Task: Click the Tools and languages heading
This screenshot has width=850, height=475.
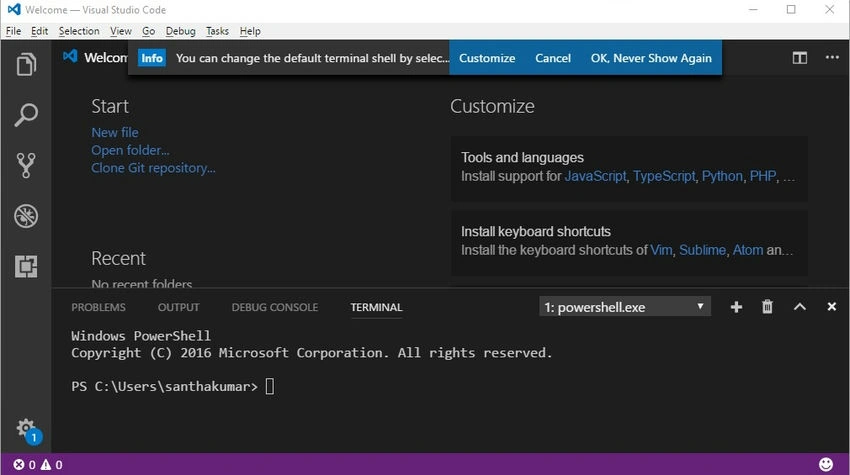Action: 522,157
